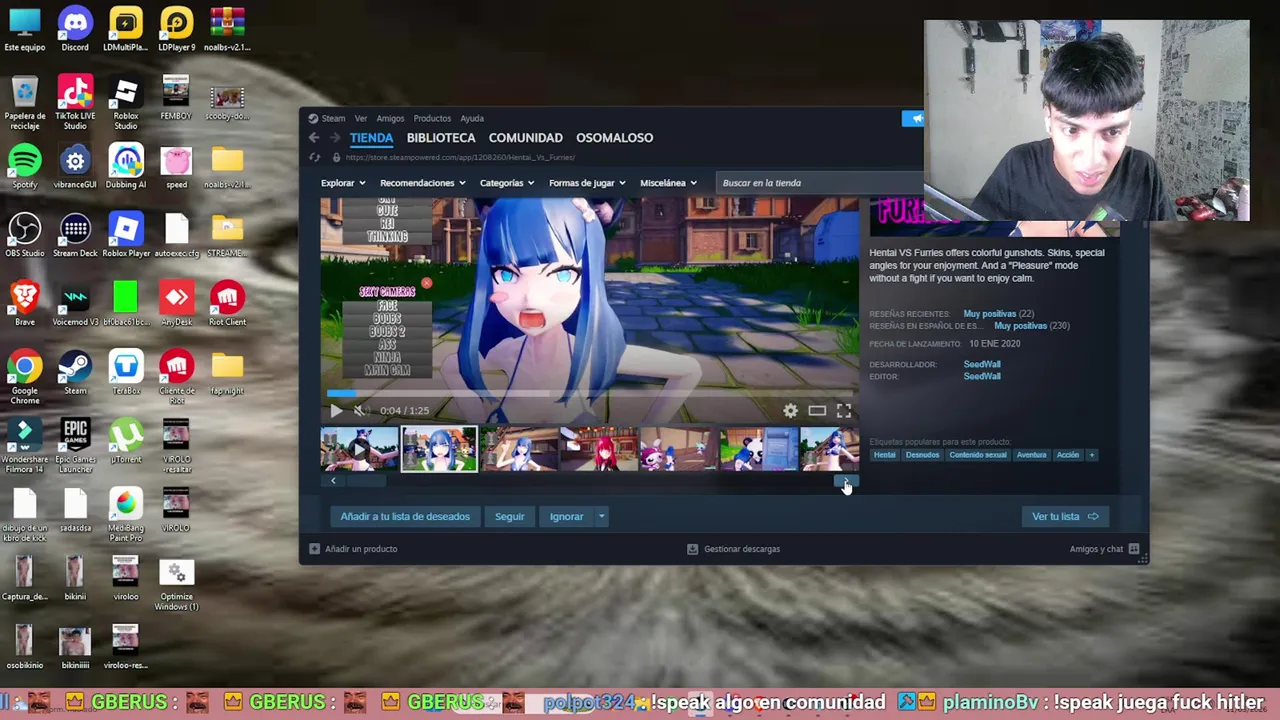Switch to the COMUNIDAD tab

526,138
